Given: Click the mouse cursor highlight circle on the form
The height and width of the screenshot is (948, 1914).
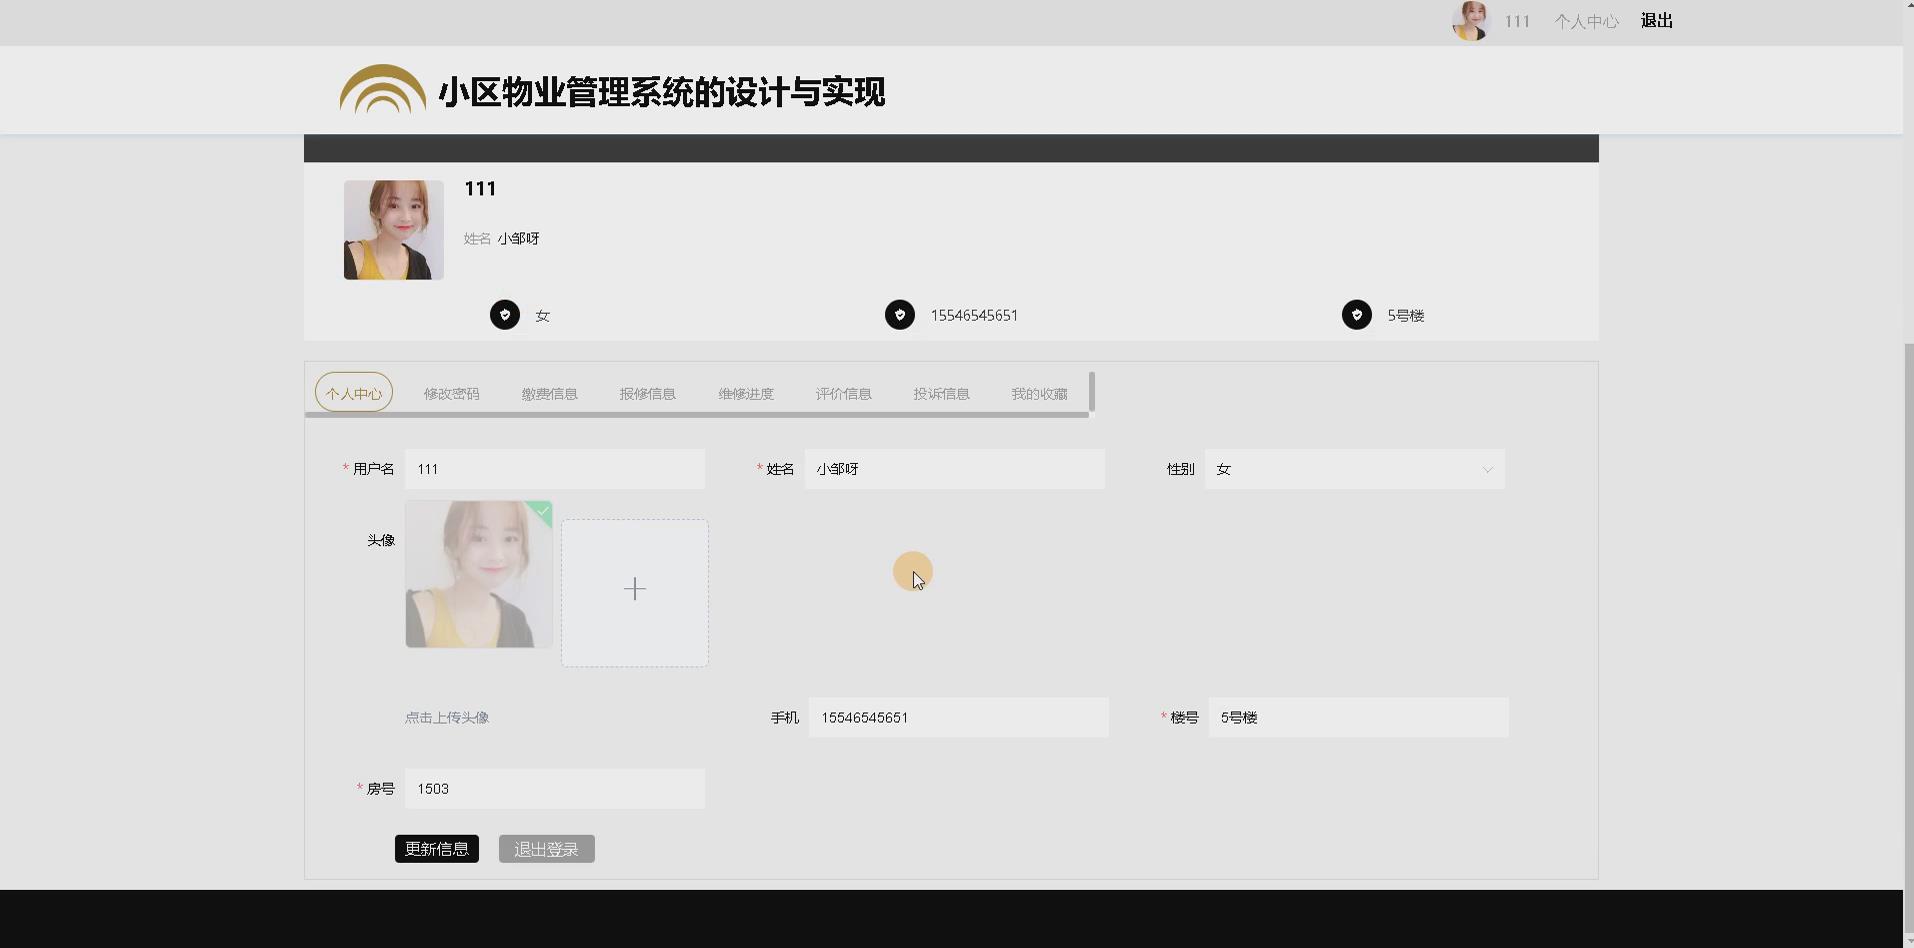Looking at the screenshot, I should click(912, 571).
